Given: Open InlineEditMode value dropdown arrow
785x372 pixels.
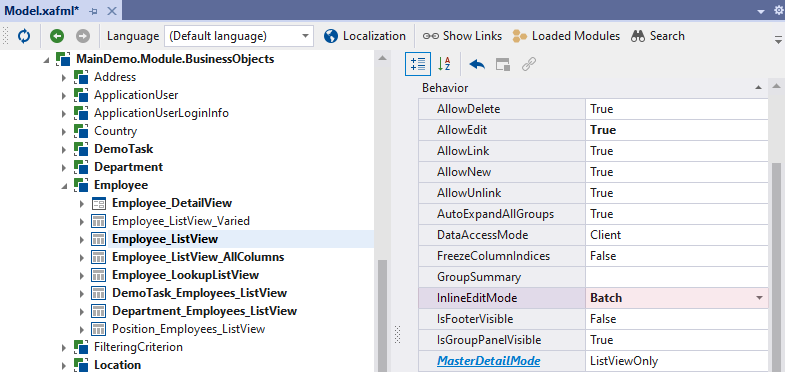Looking at the screenshot, I should pos(759,298).
